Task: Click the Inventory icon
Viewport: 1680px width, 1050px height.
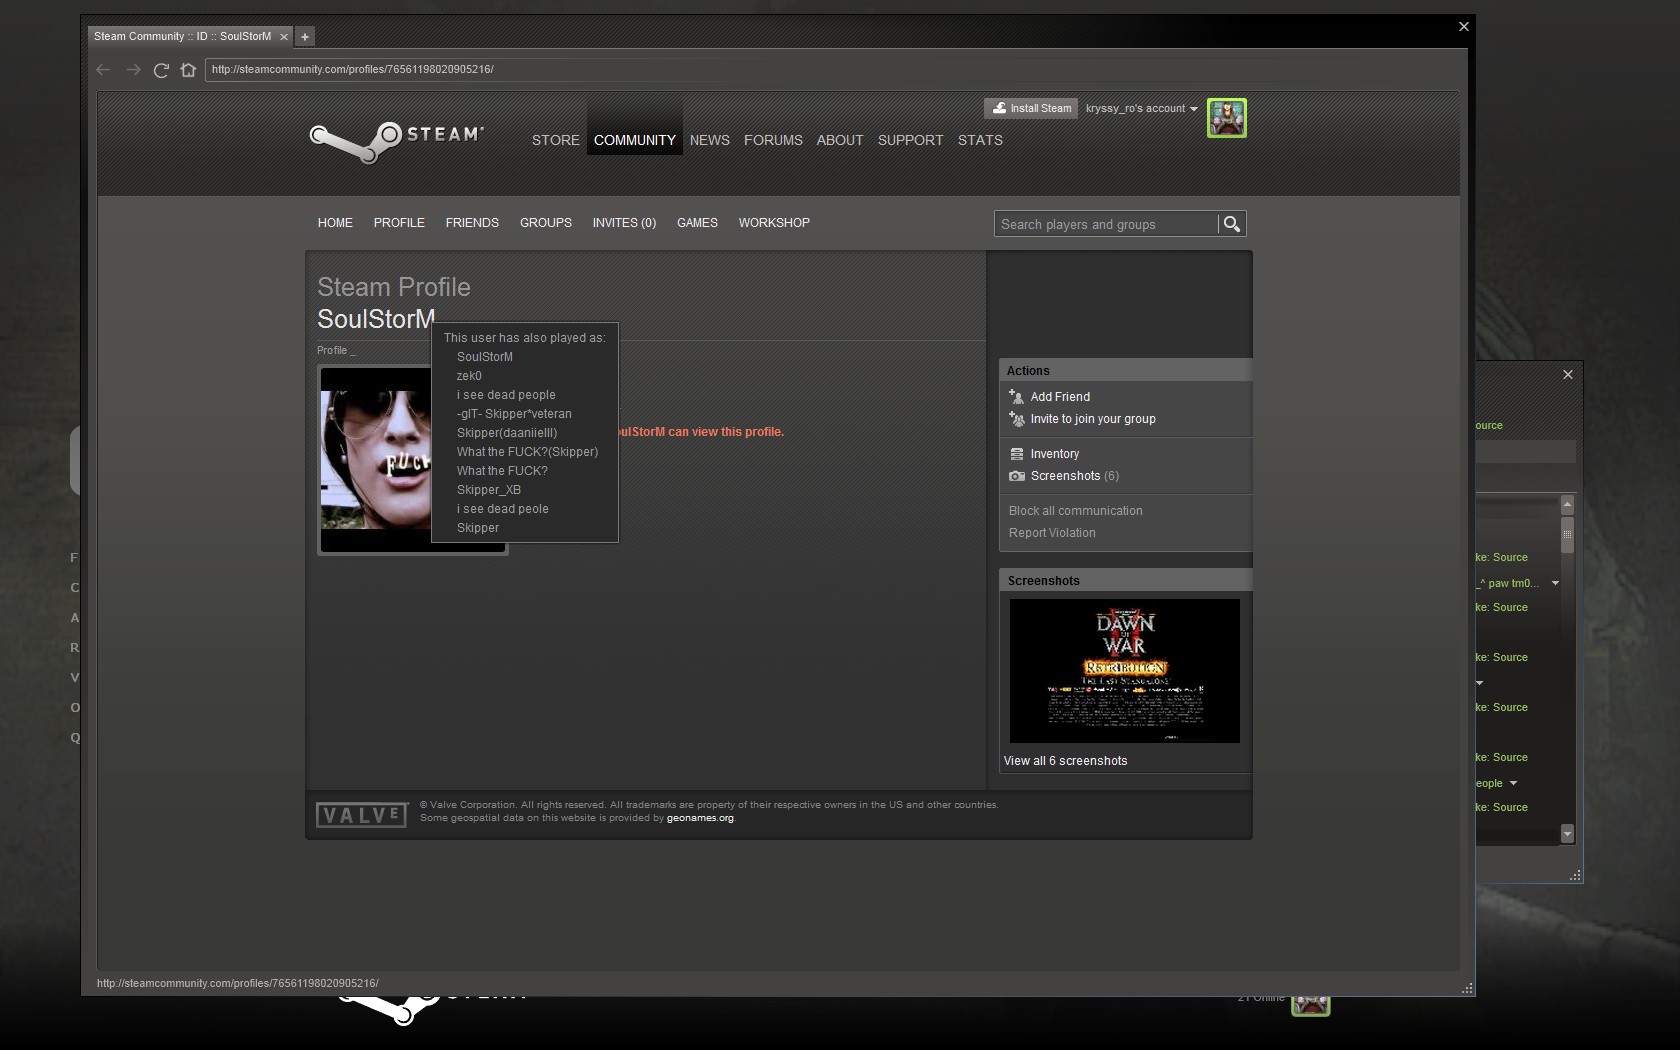Action: pyautogui.click(x=1016, y=454)
